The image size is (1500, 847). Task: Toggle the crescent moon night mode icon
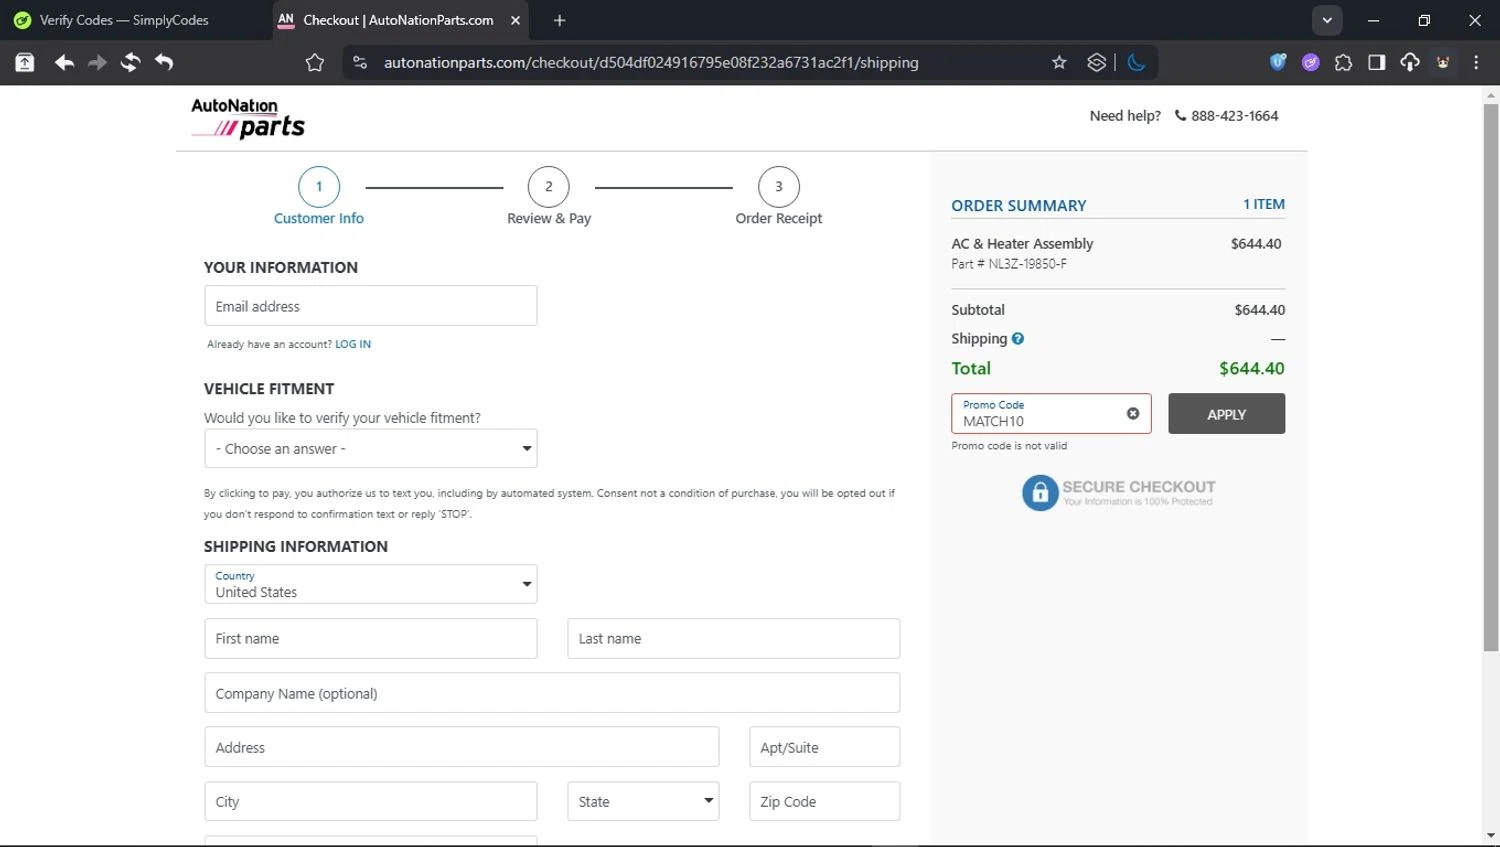click(x=1136, y=62)
